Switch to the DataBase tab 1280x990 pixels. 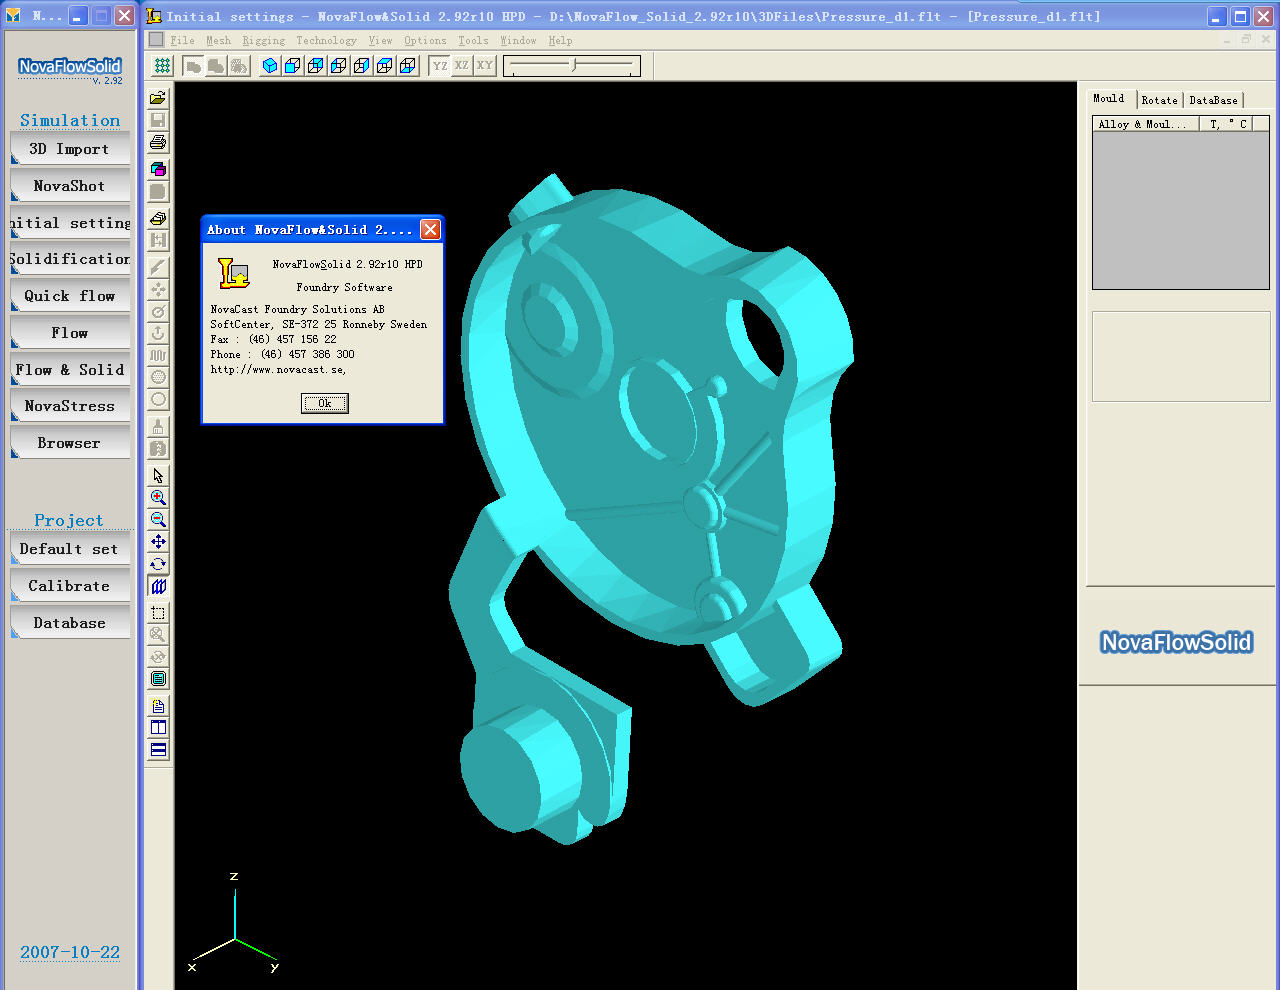[1213, 100]
